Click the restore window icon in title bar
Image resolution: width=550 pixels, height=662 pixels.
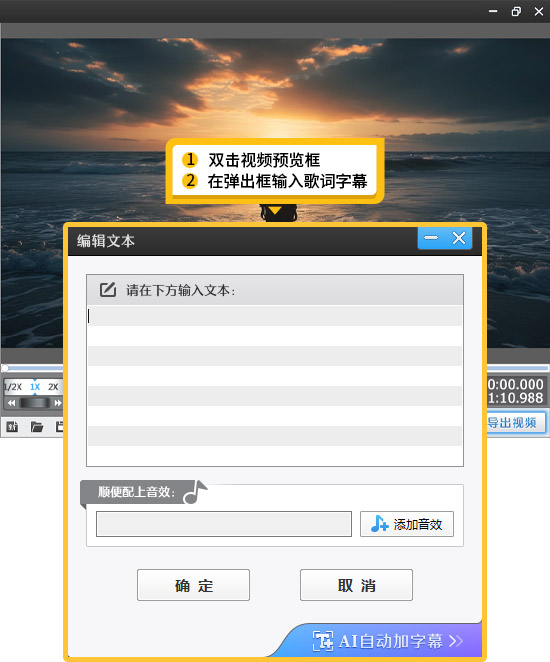coord(516,11)
